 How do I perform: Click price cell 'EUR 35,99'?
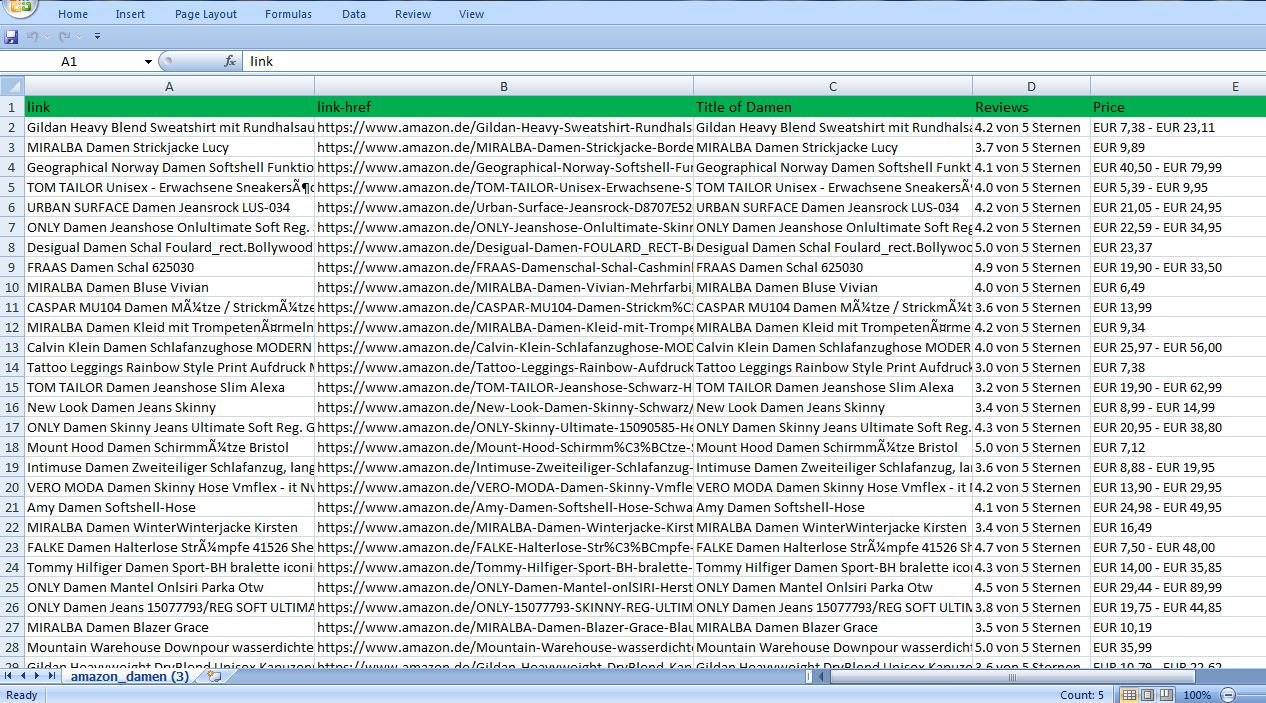(1178, 647)
